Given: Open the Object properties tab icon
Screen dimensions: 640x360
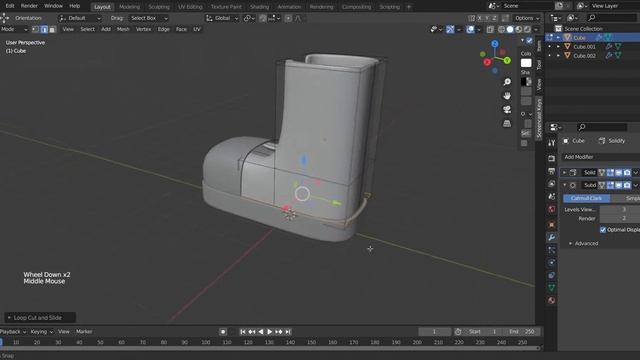Looking at the screenshot, I should point(551,224).
